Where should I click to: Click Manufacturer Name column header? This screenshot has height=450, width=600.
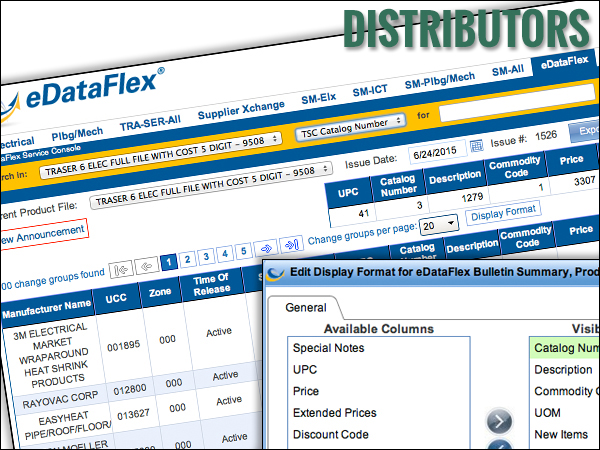tap(47, 310)
